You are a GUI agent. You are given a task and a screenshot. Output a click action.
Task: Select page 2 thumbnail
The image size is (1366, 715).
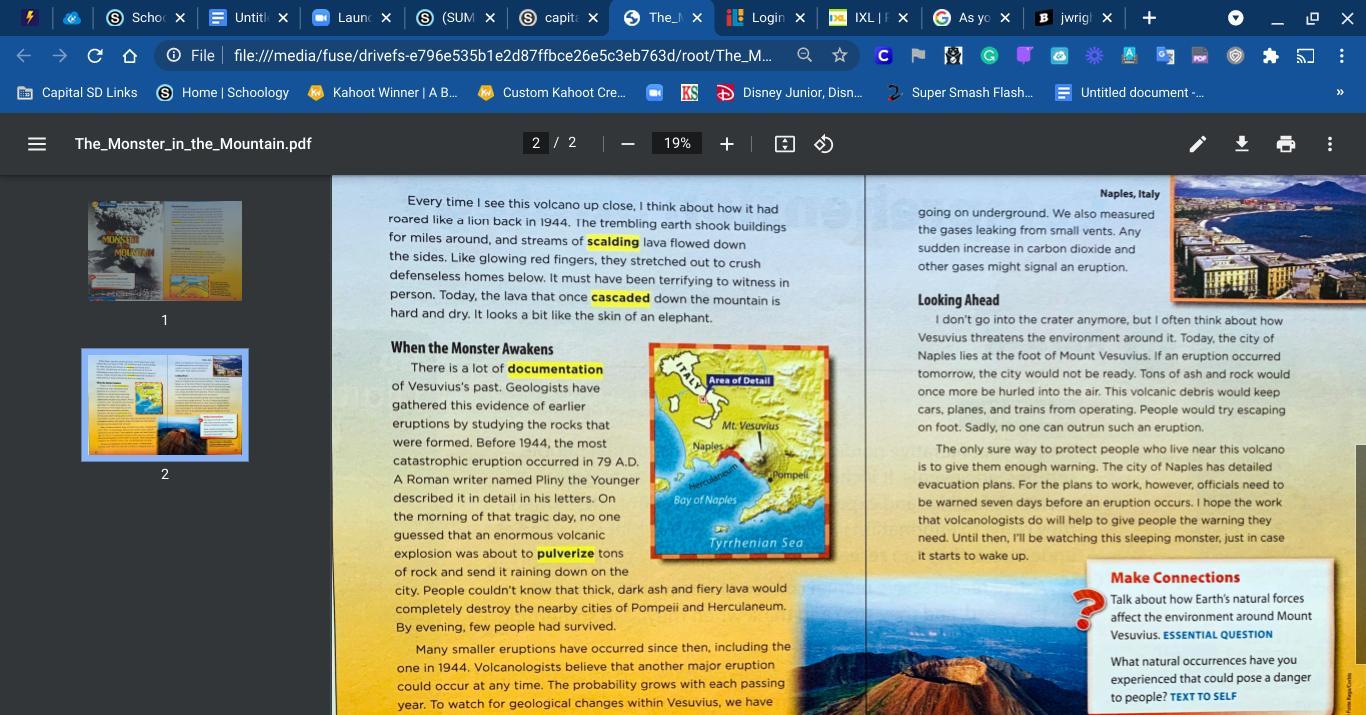coord(165,405)
